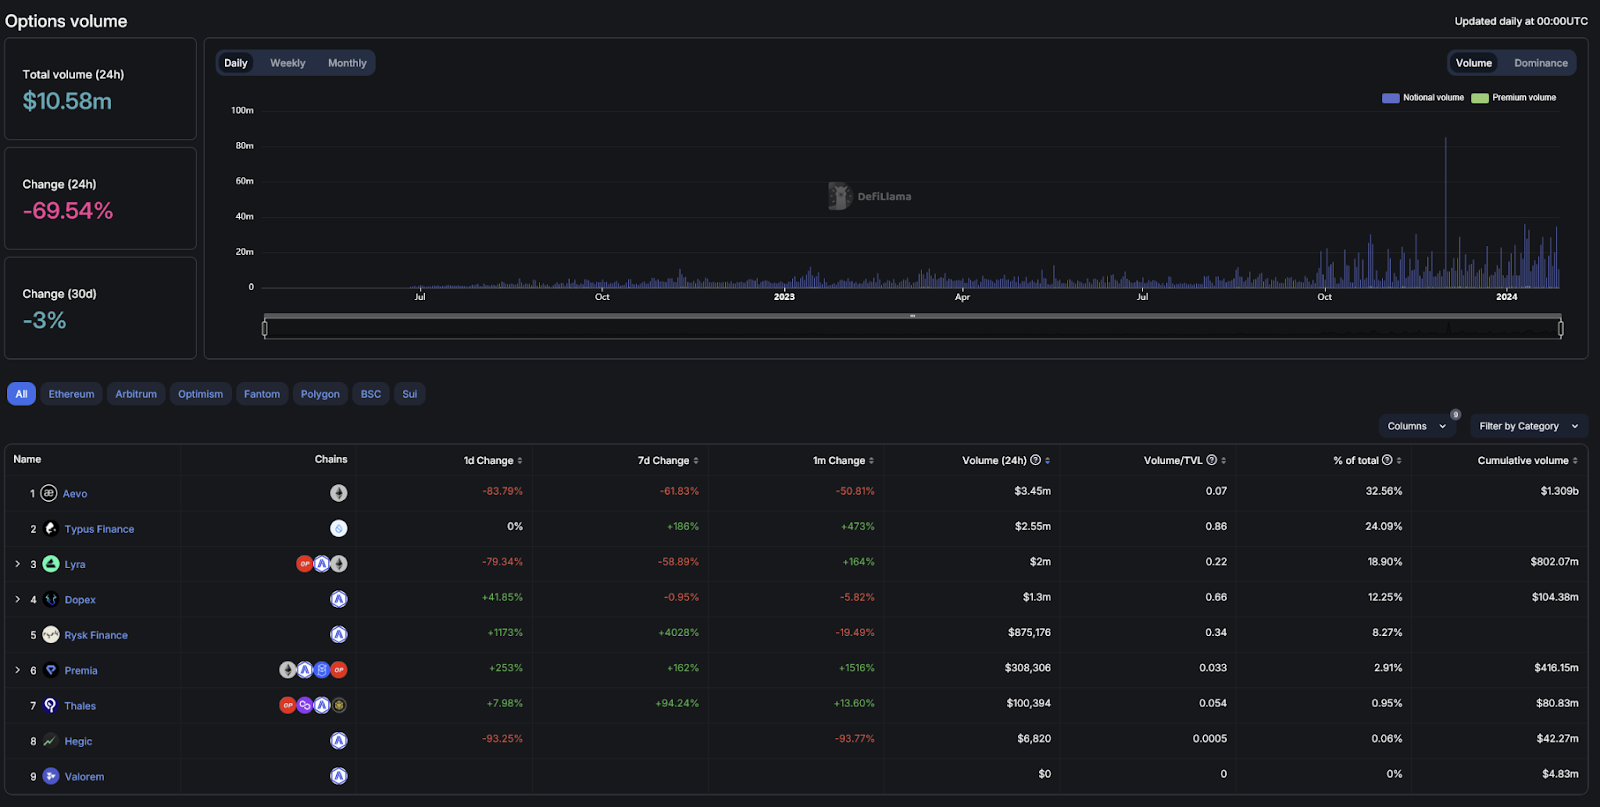Click the Rysk Finance logo icon
The image size is (1600, 807).
click(x=51, y=635)
